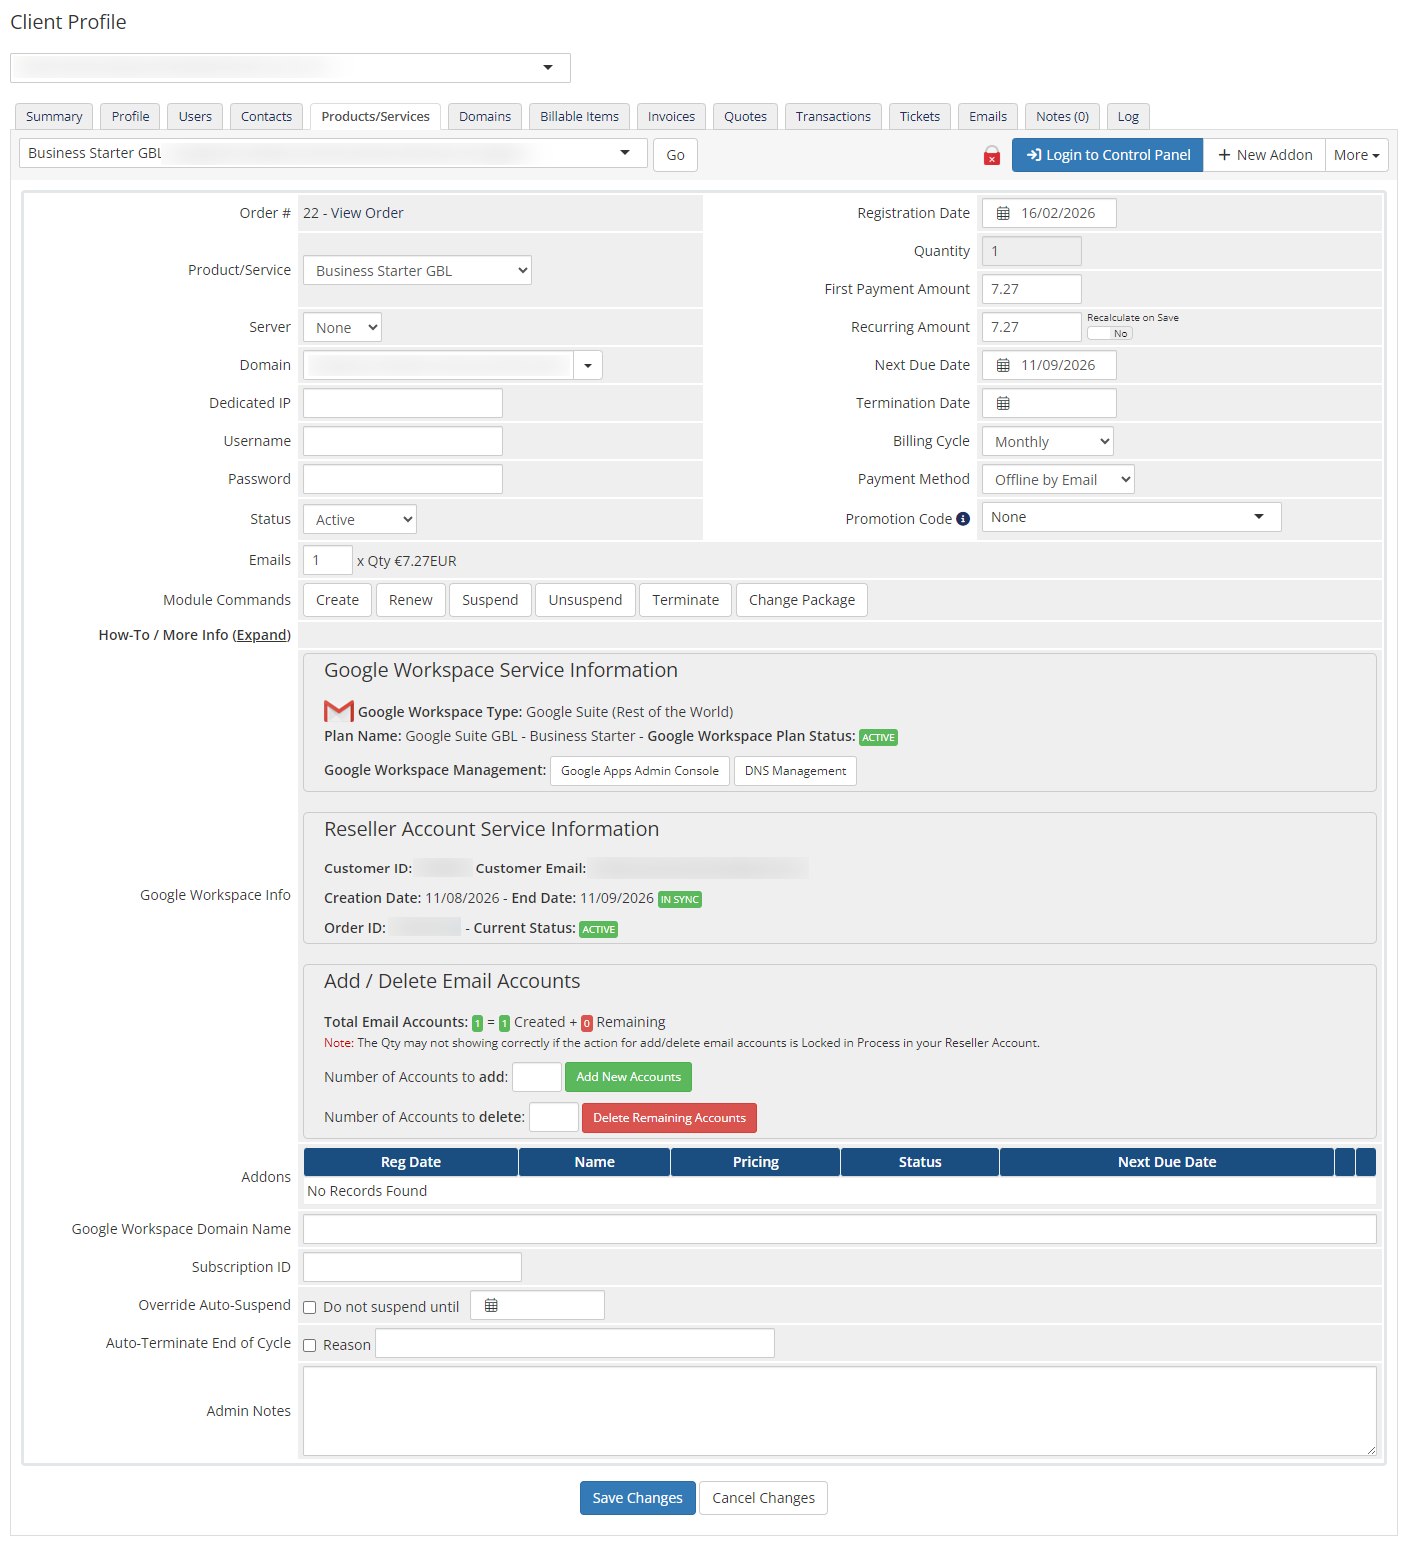Expand the More menu
Viewport: 1413px width, 1544px height.
[x=1357, y=155]
